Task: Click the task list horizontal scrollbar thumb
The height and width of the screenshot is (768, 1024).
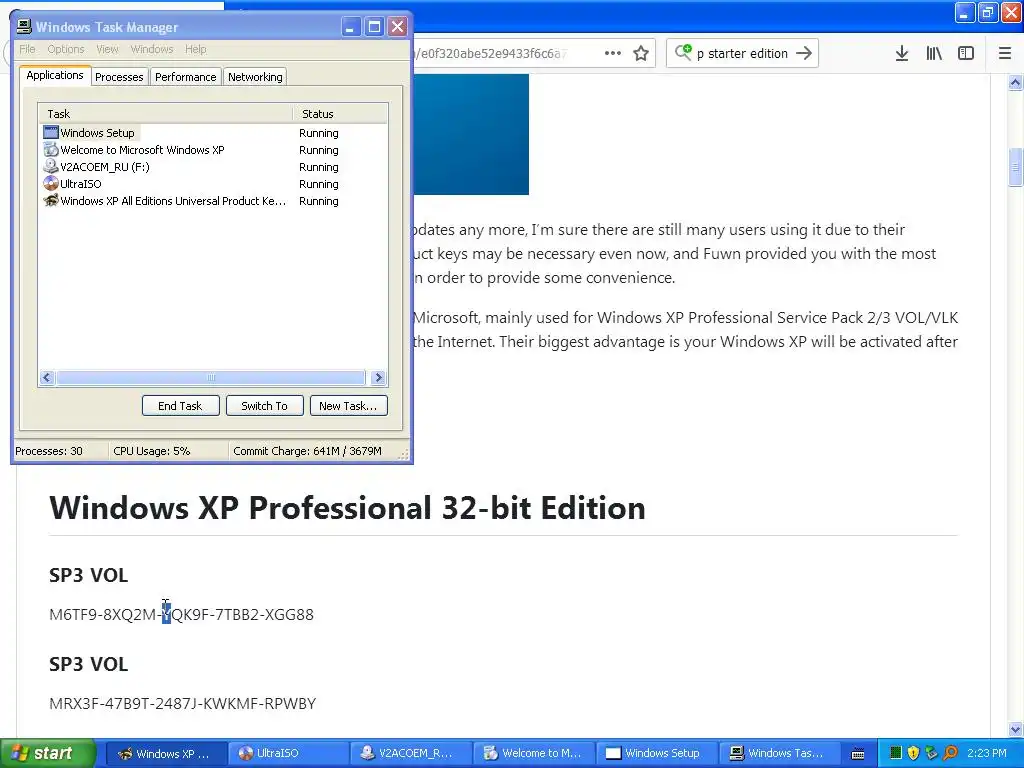Action: pos(210,377)
